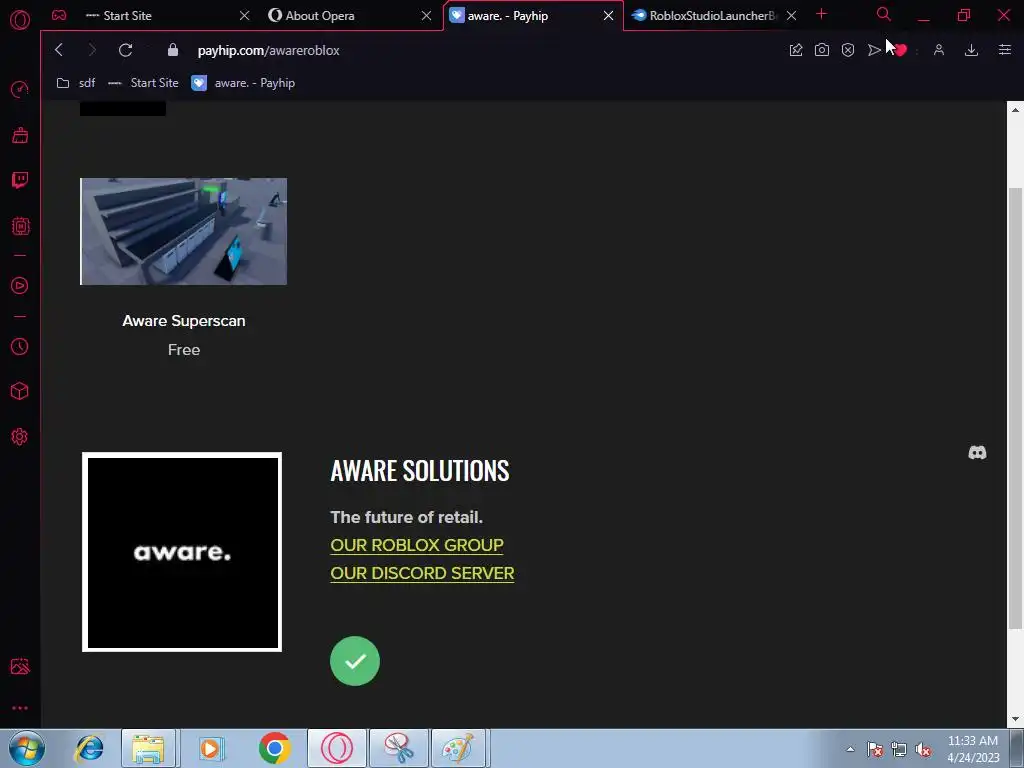Screen dimensions: 1024x768
Task: Click the aware. logo image
Action: 182,552
